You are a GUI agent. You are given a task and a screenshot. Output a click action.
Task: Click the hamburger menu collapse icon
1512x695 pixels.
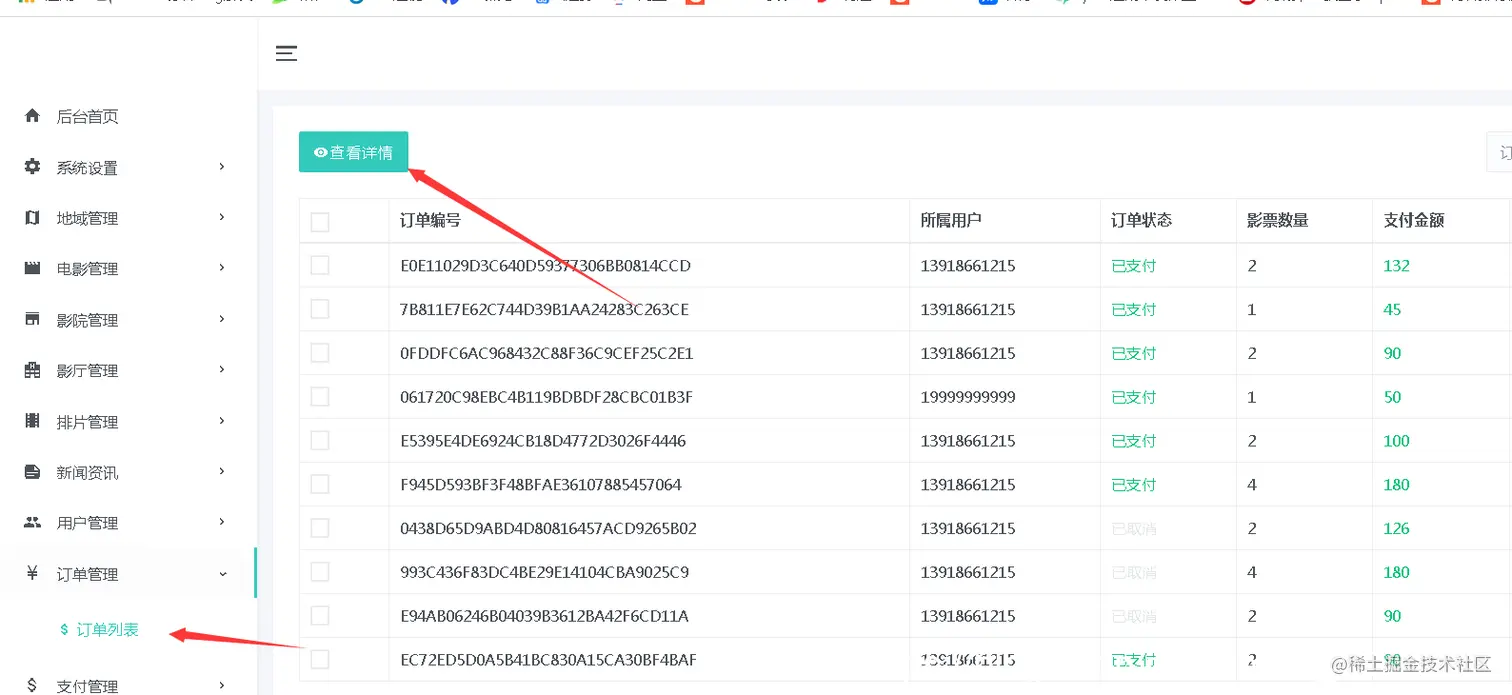tap(287, 54)
